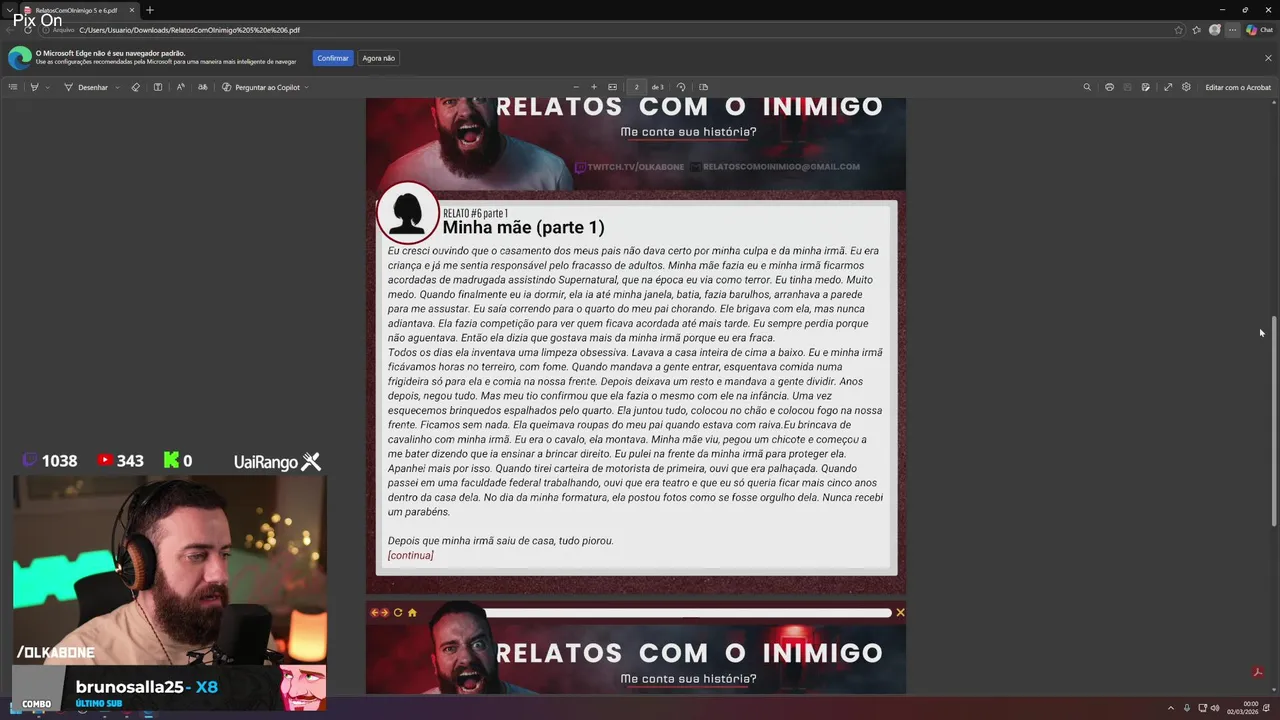Close the default browser notification bar
Image resolution: width=1280 pixels, height=720 pixels.
pos(1269,58)
